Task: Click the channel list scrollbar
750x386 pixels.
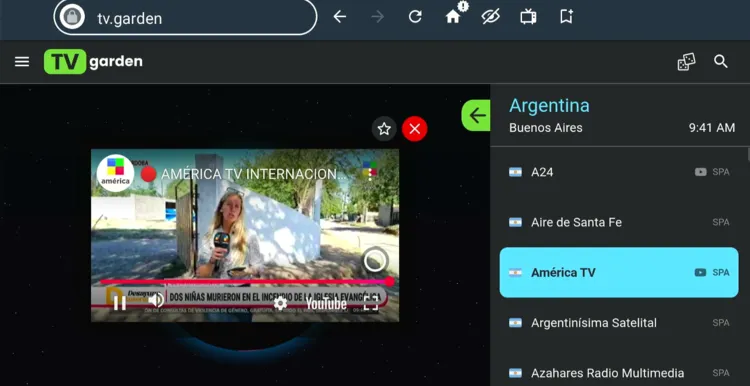Action: (x=748, y=155)
